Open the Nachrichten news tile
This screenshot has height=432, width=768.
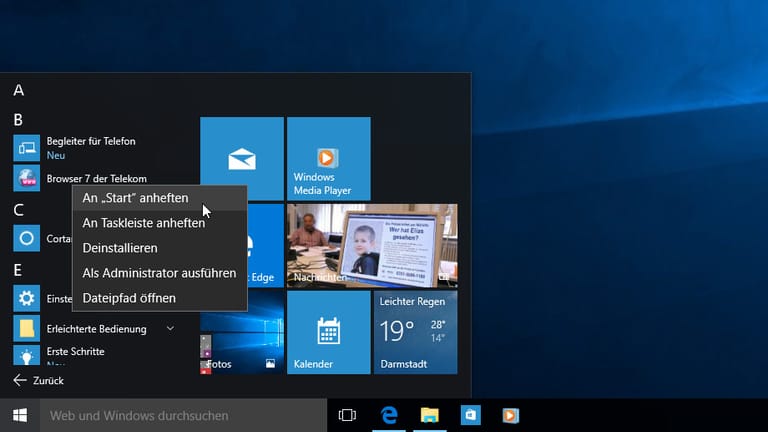372,246
